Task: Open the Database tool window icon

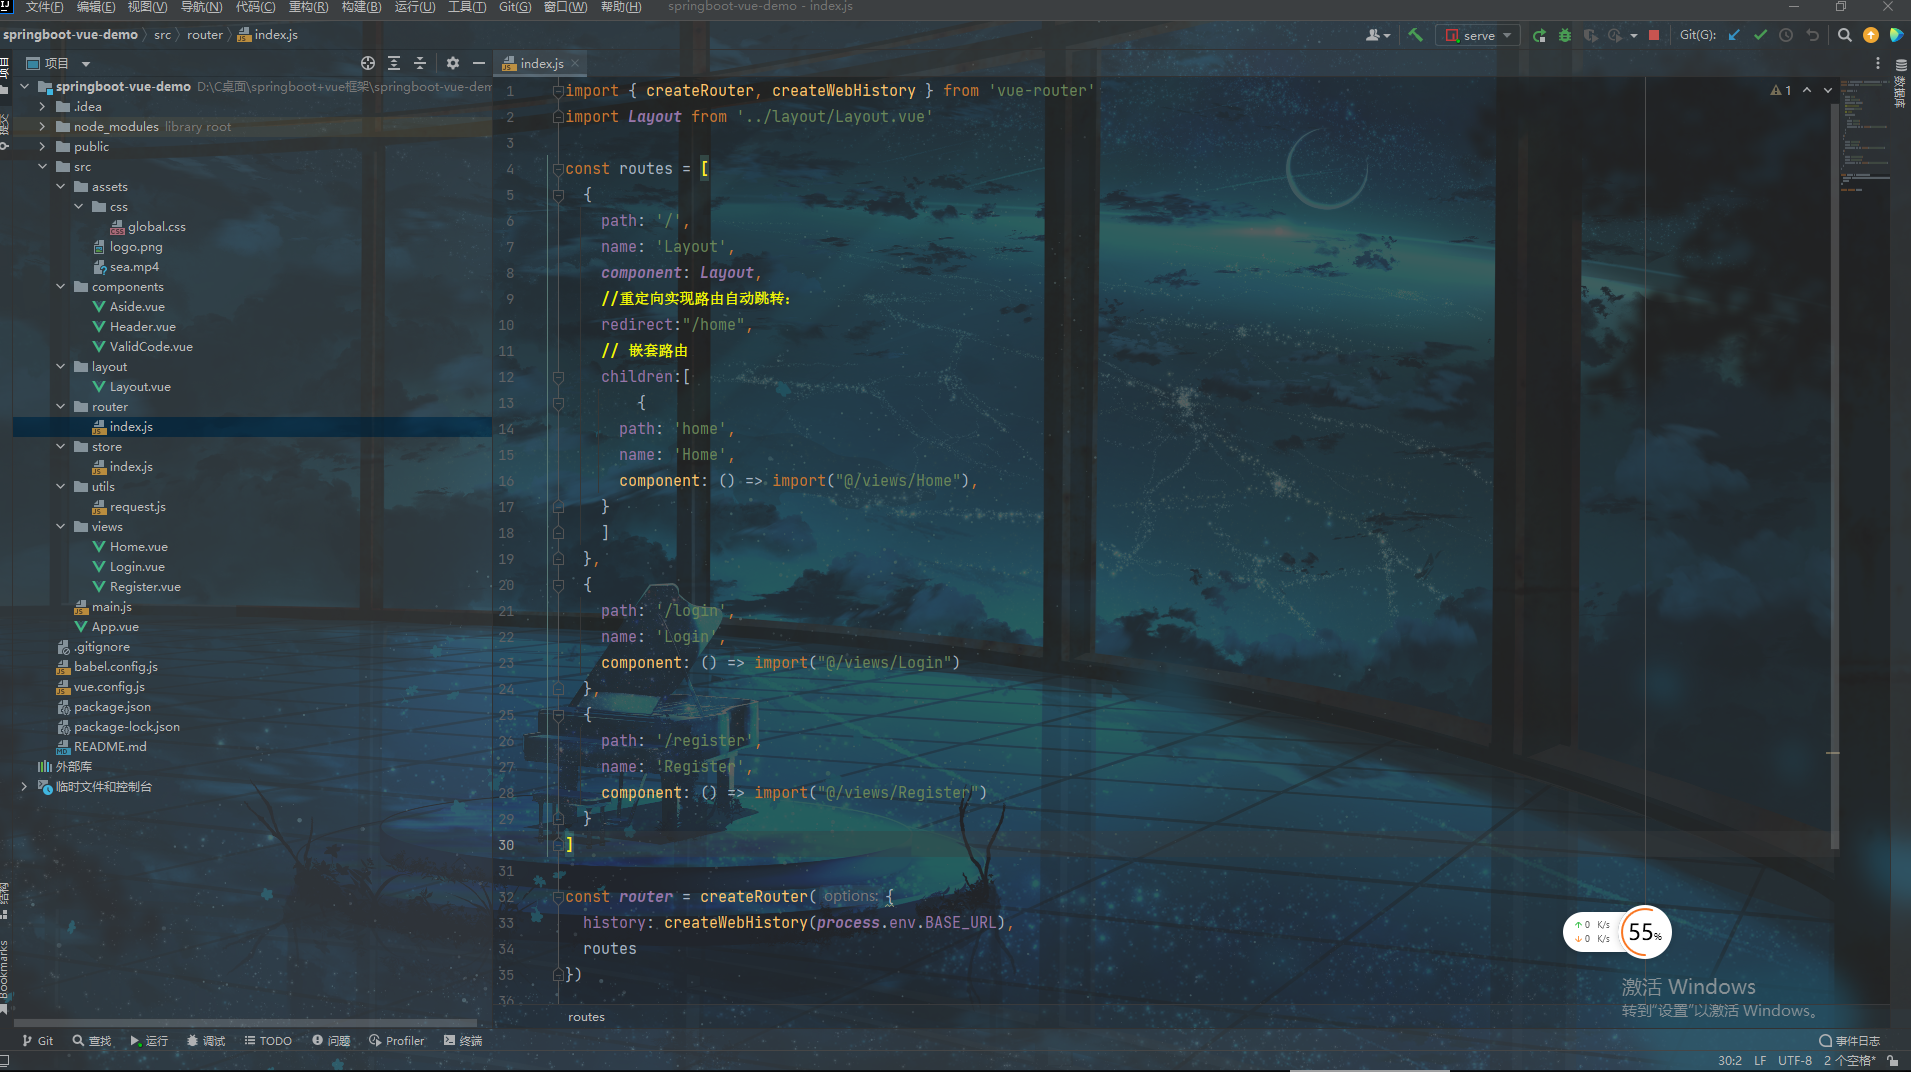Action: [x=1901, y=65]
